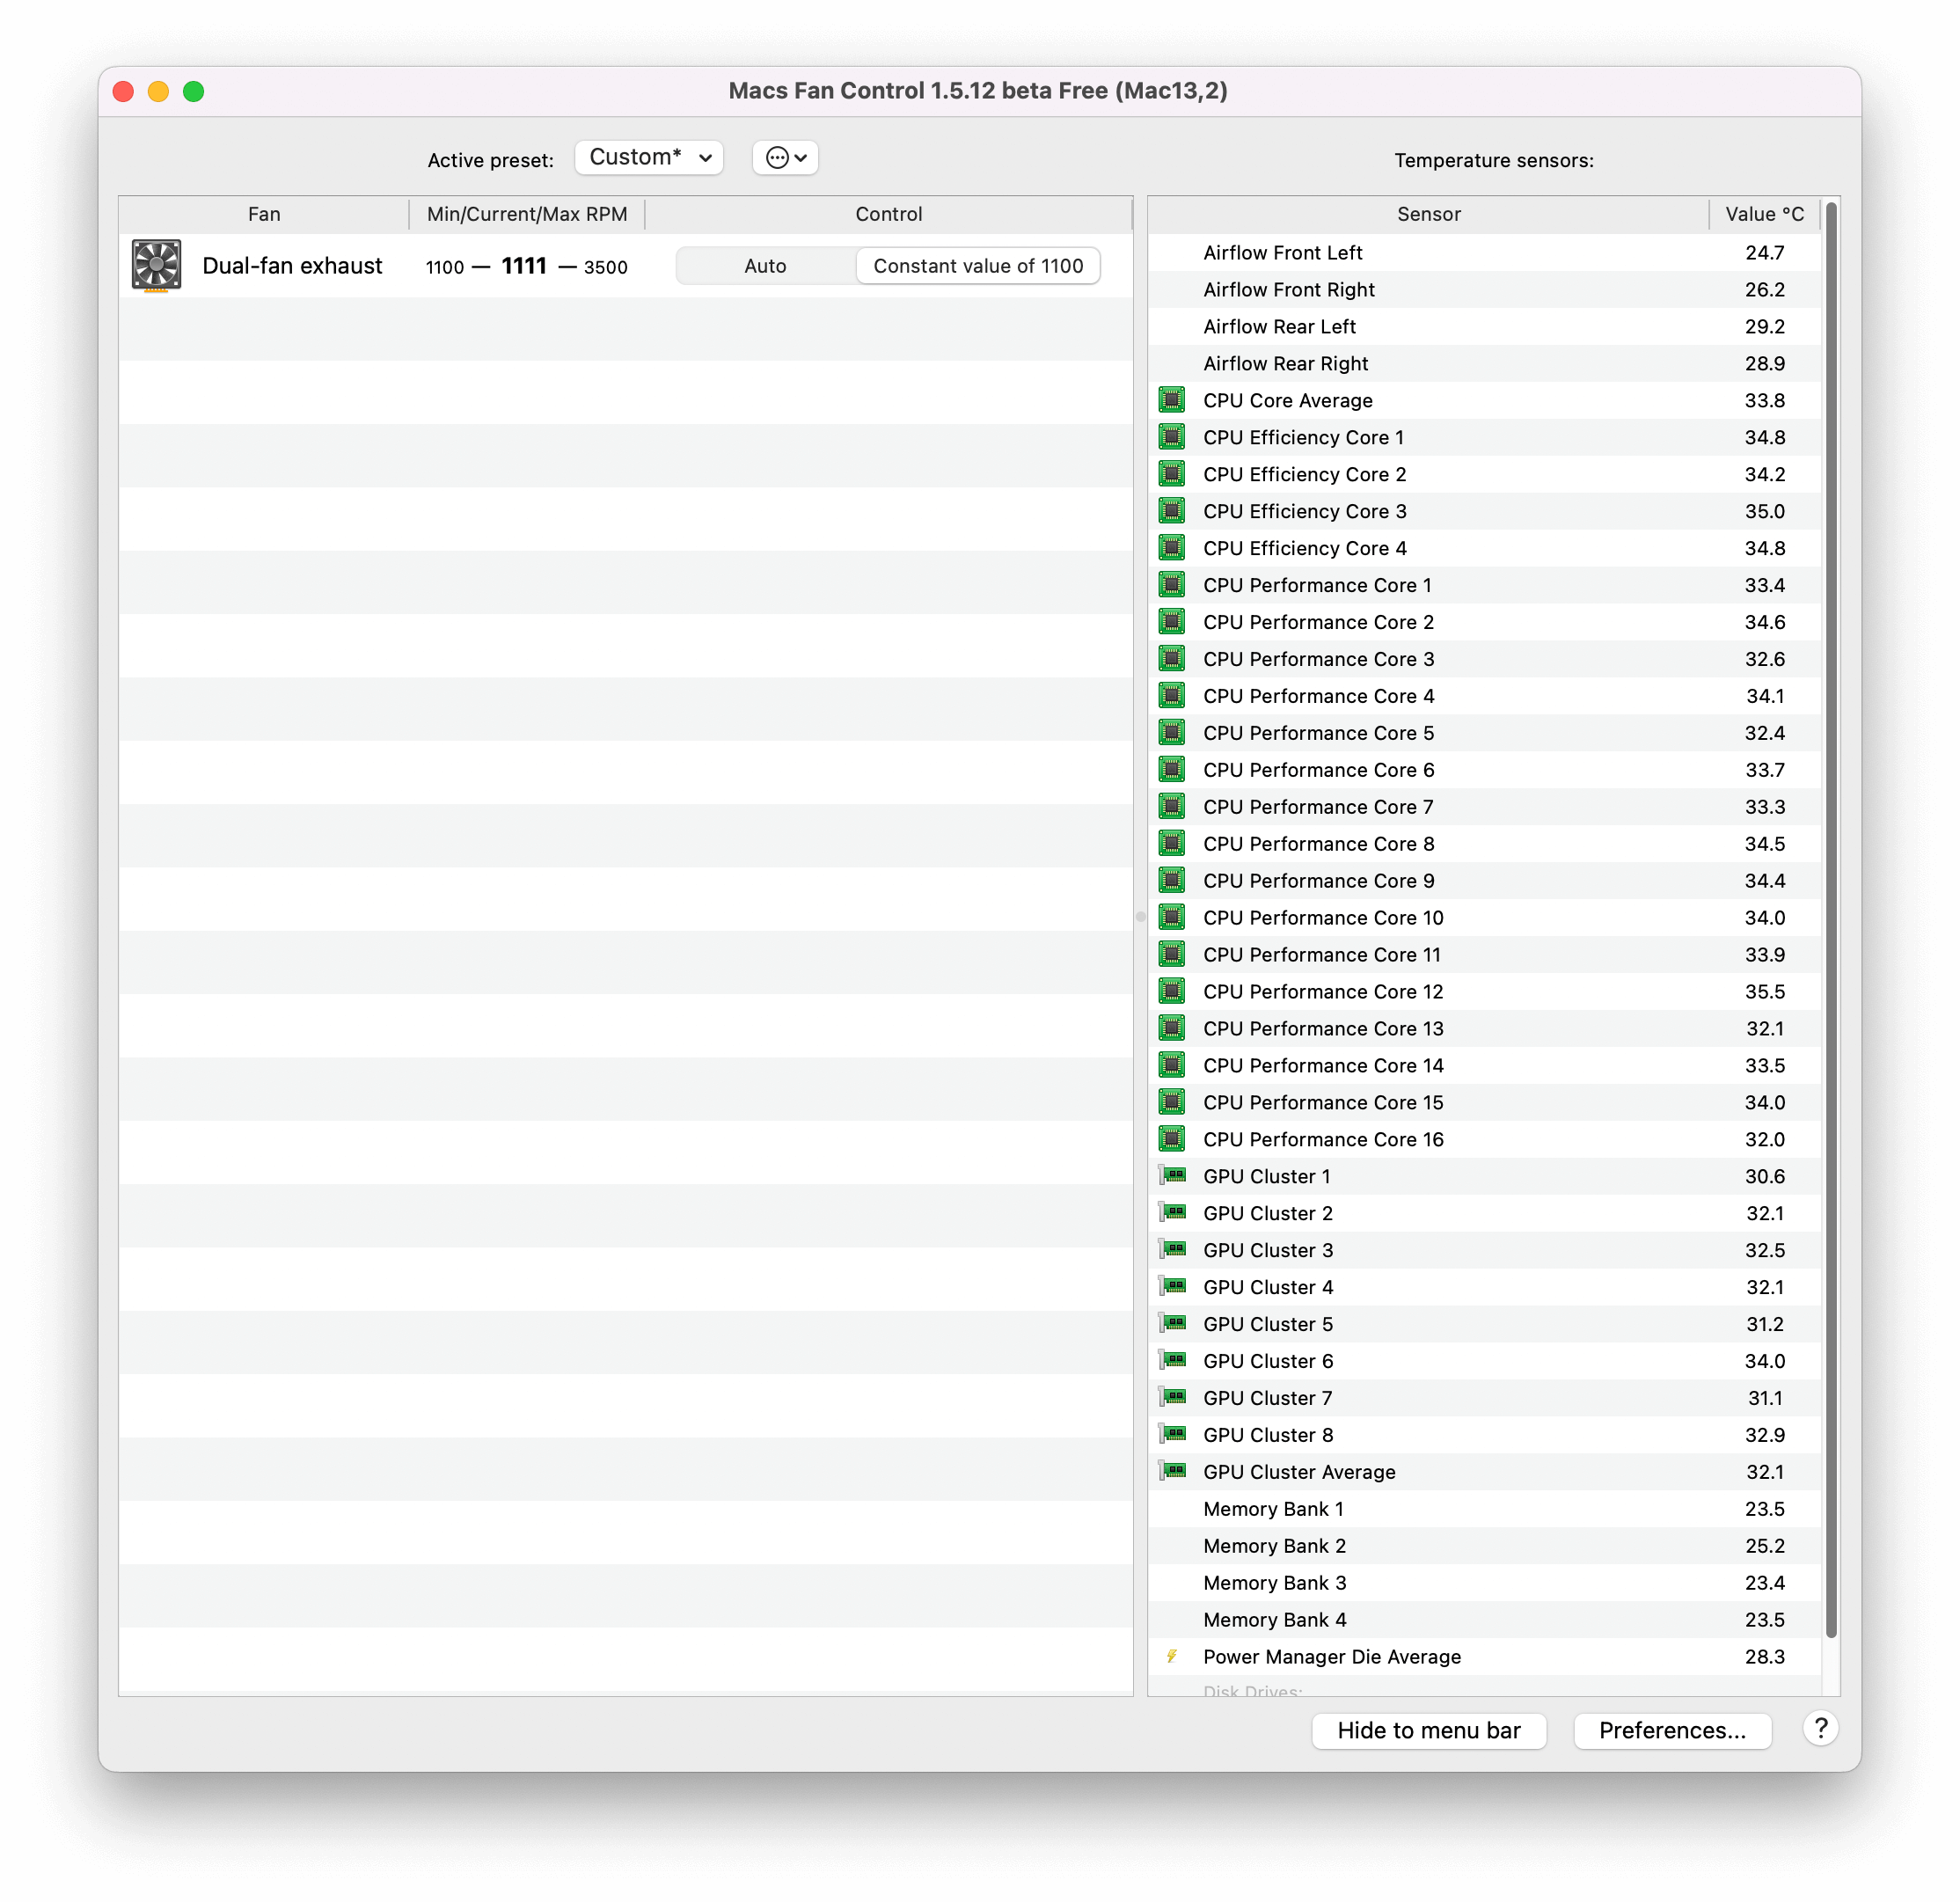
Task: Select the Memory Bank 4 sensor row
Action: (1484, 1620)
